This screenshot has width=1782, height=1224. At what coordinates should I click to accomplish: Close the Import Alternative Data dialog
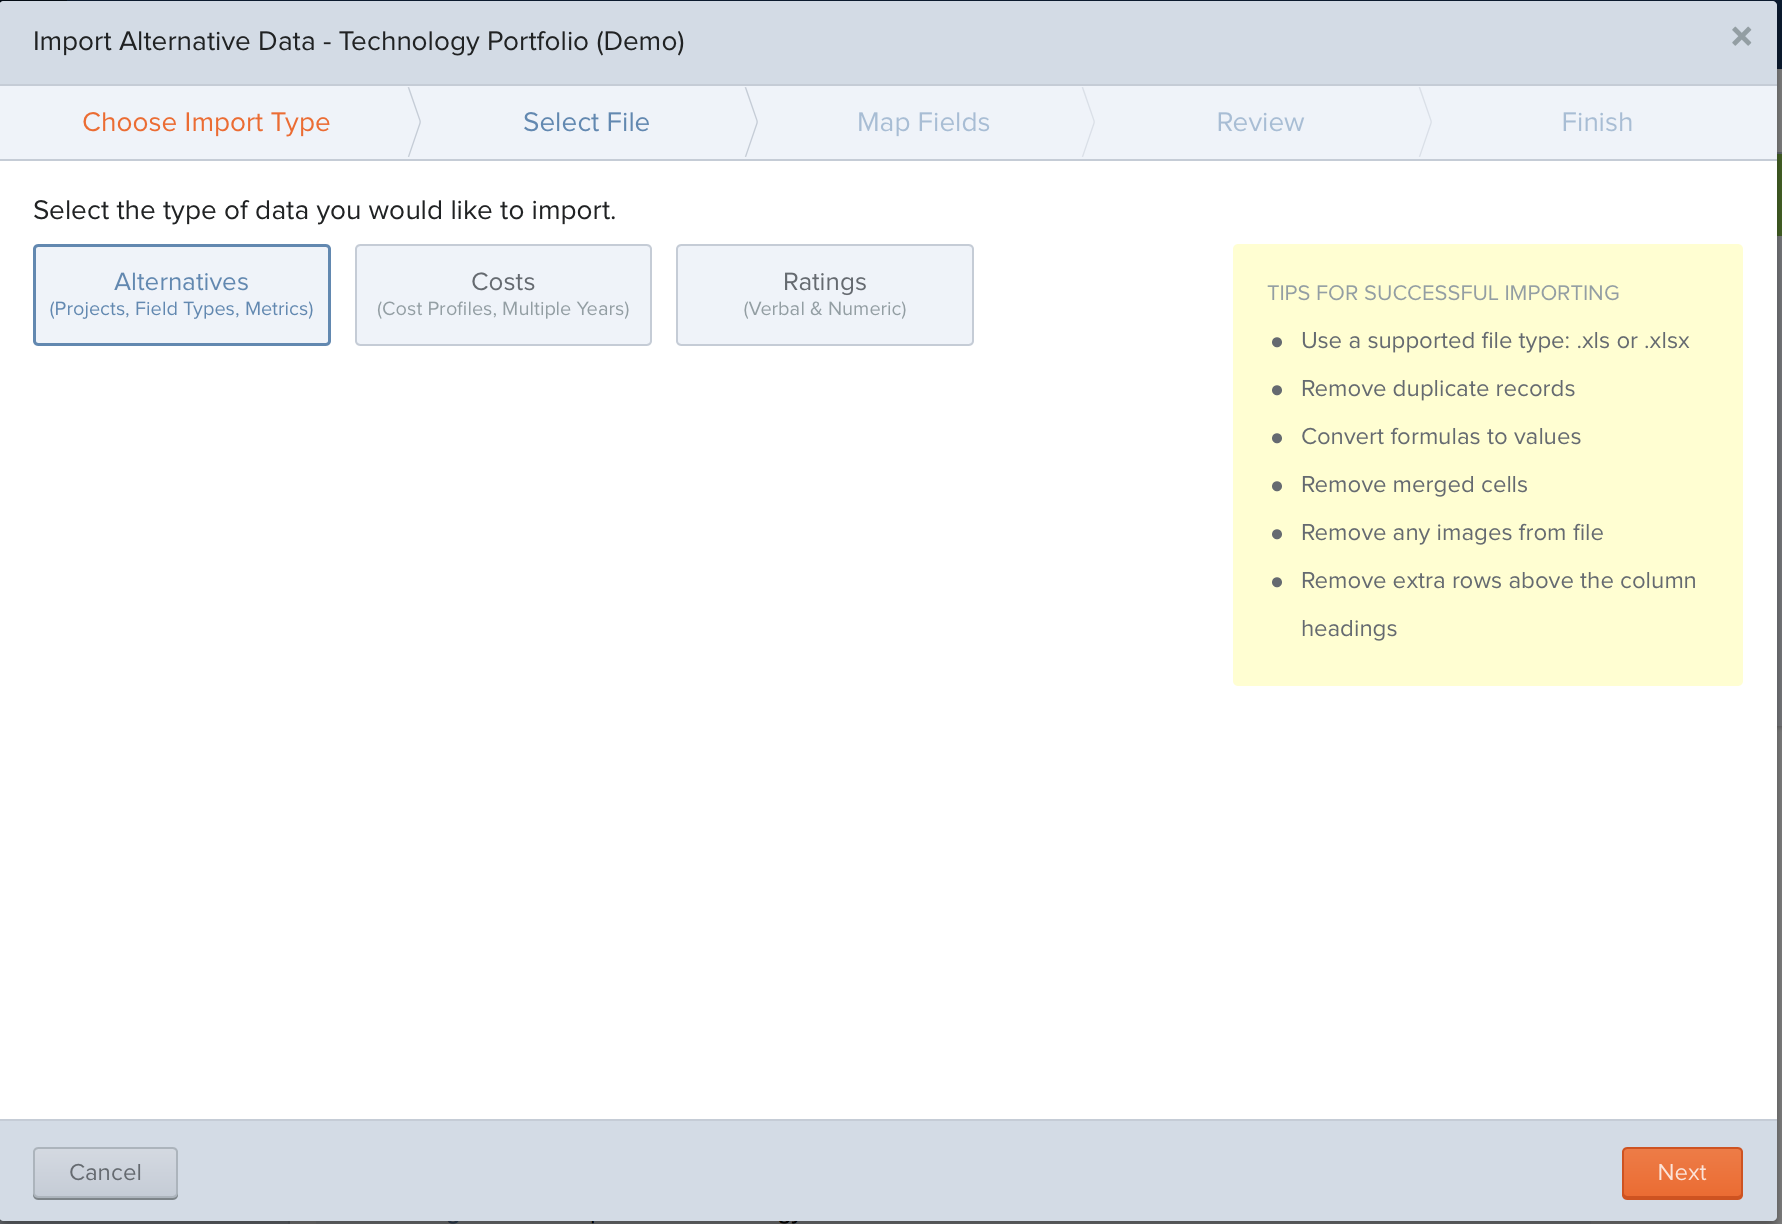pyautogui.click(x=1741, y=37)
